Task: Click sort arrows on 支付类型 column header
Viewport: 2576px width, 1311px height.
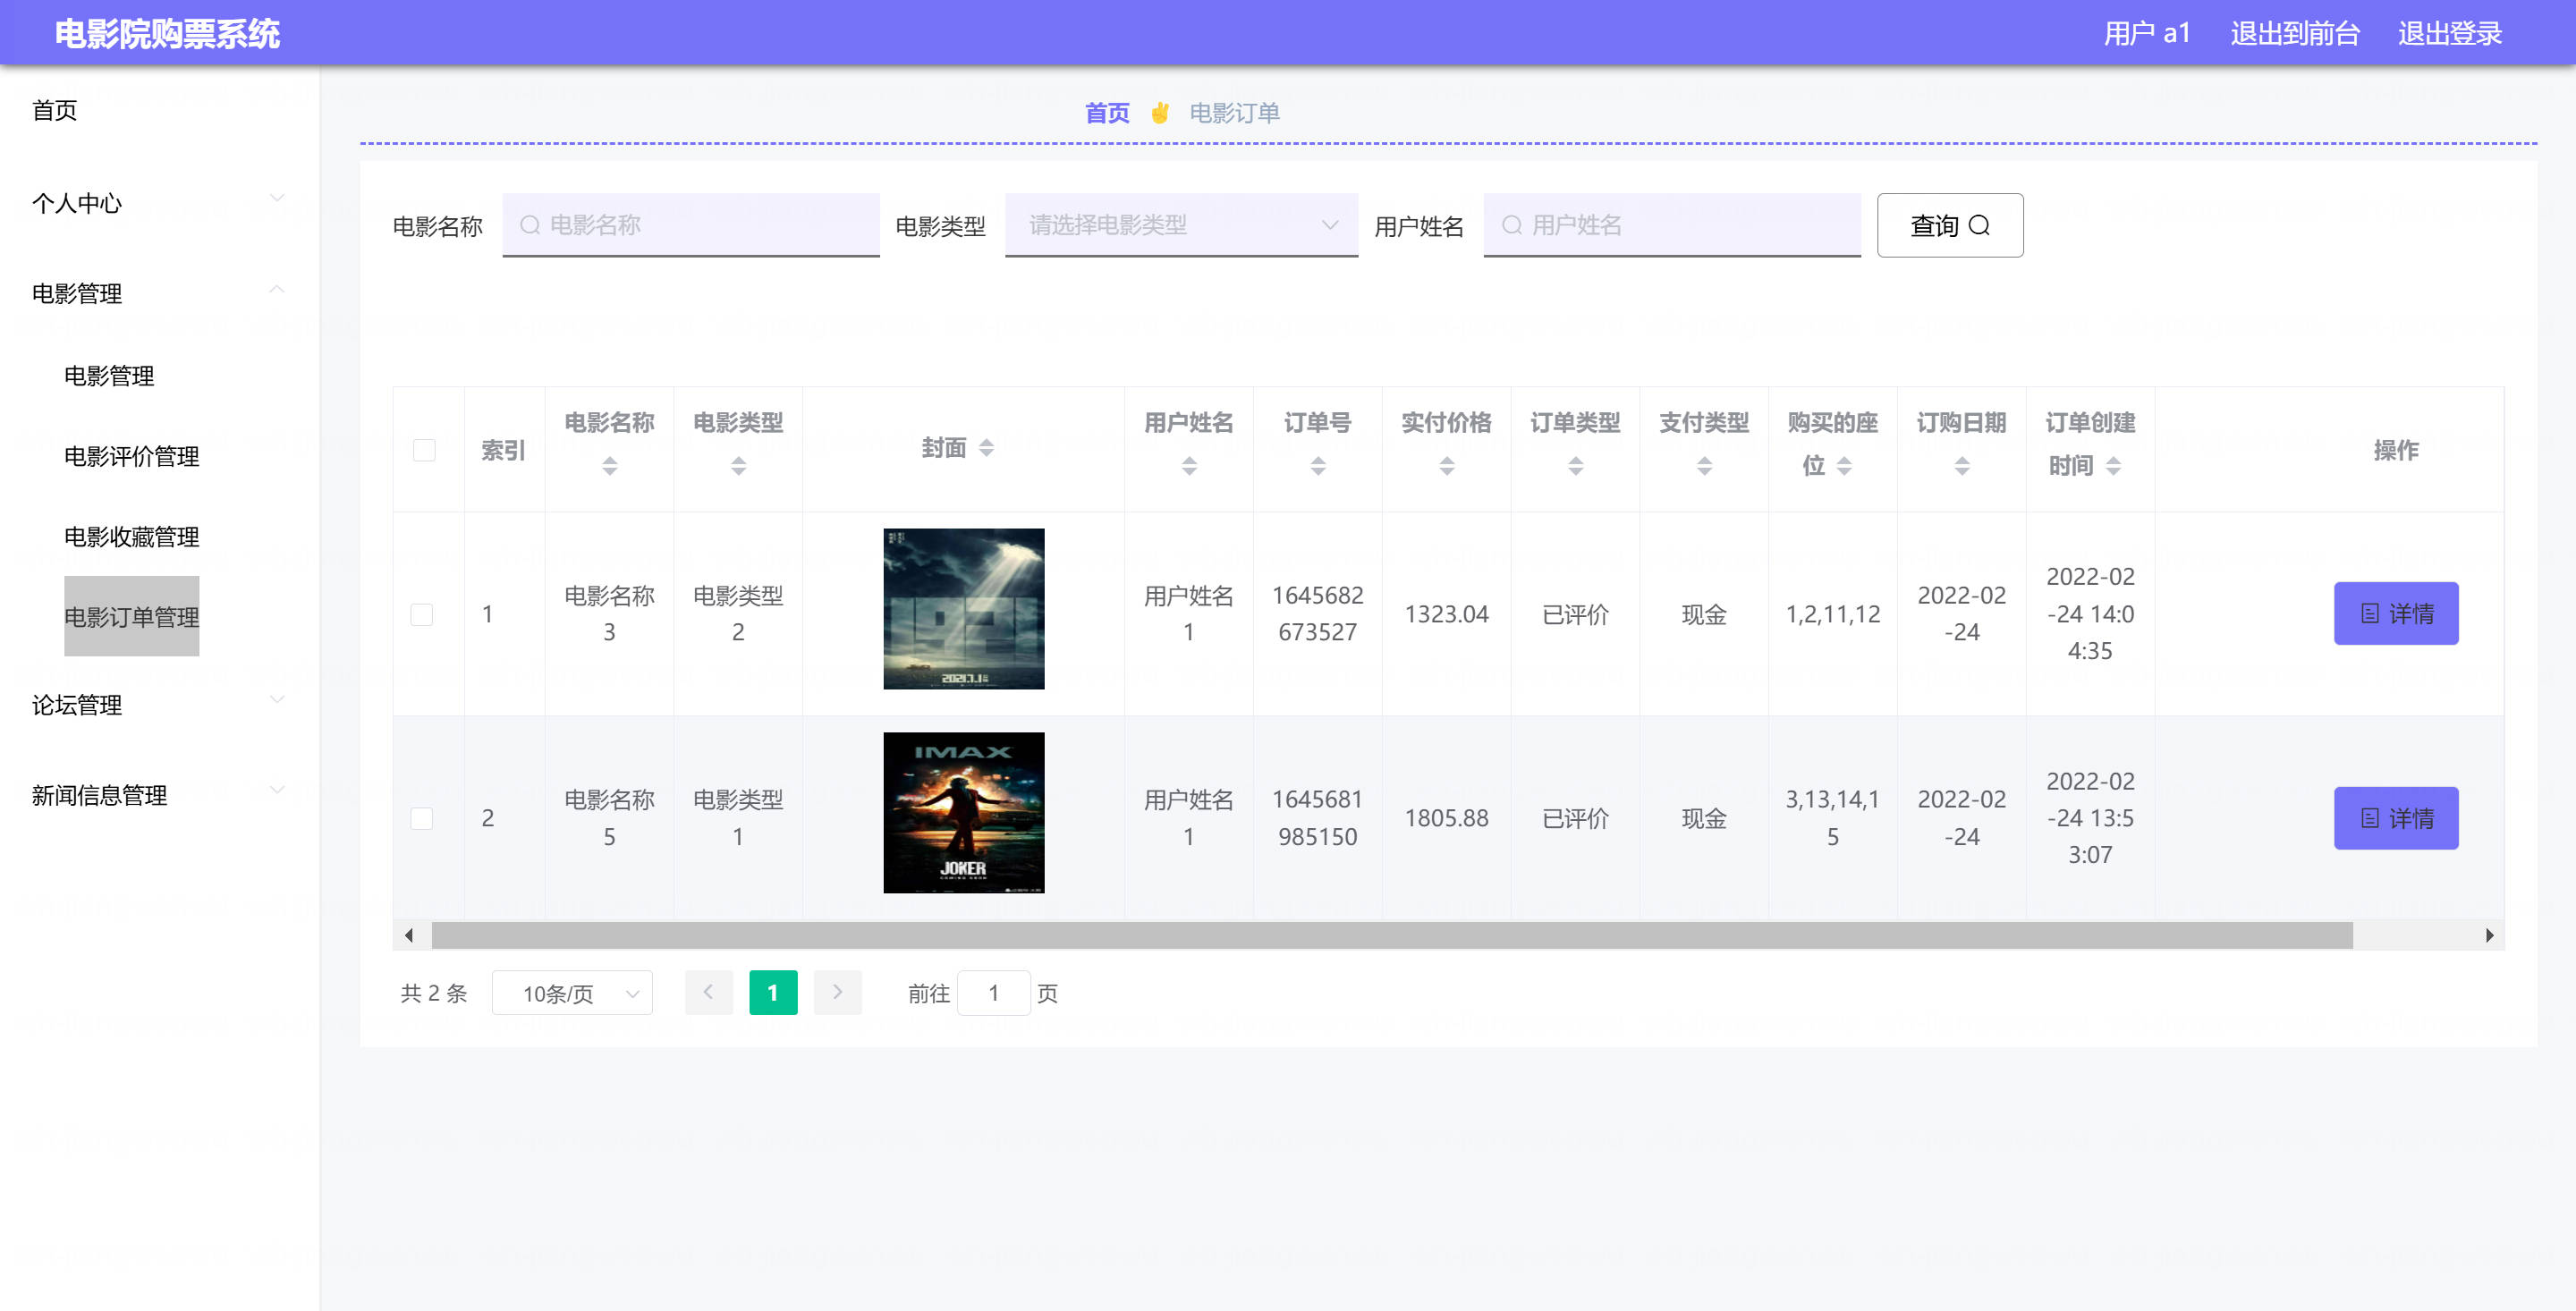Action: 1704,466
